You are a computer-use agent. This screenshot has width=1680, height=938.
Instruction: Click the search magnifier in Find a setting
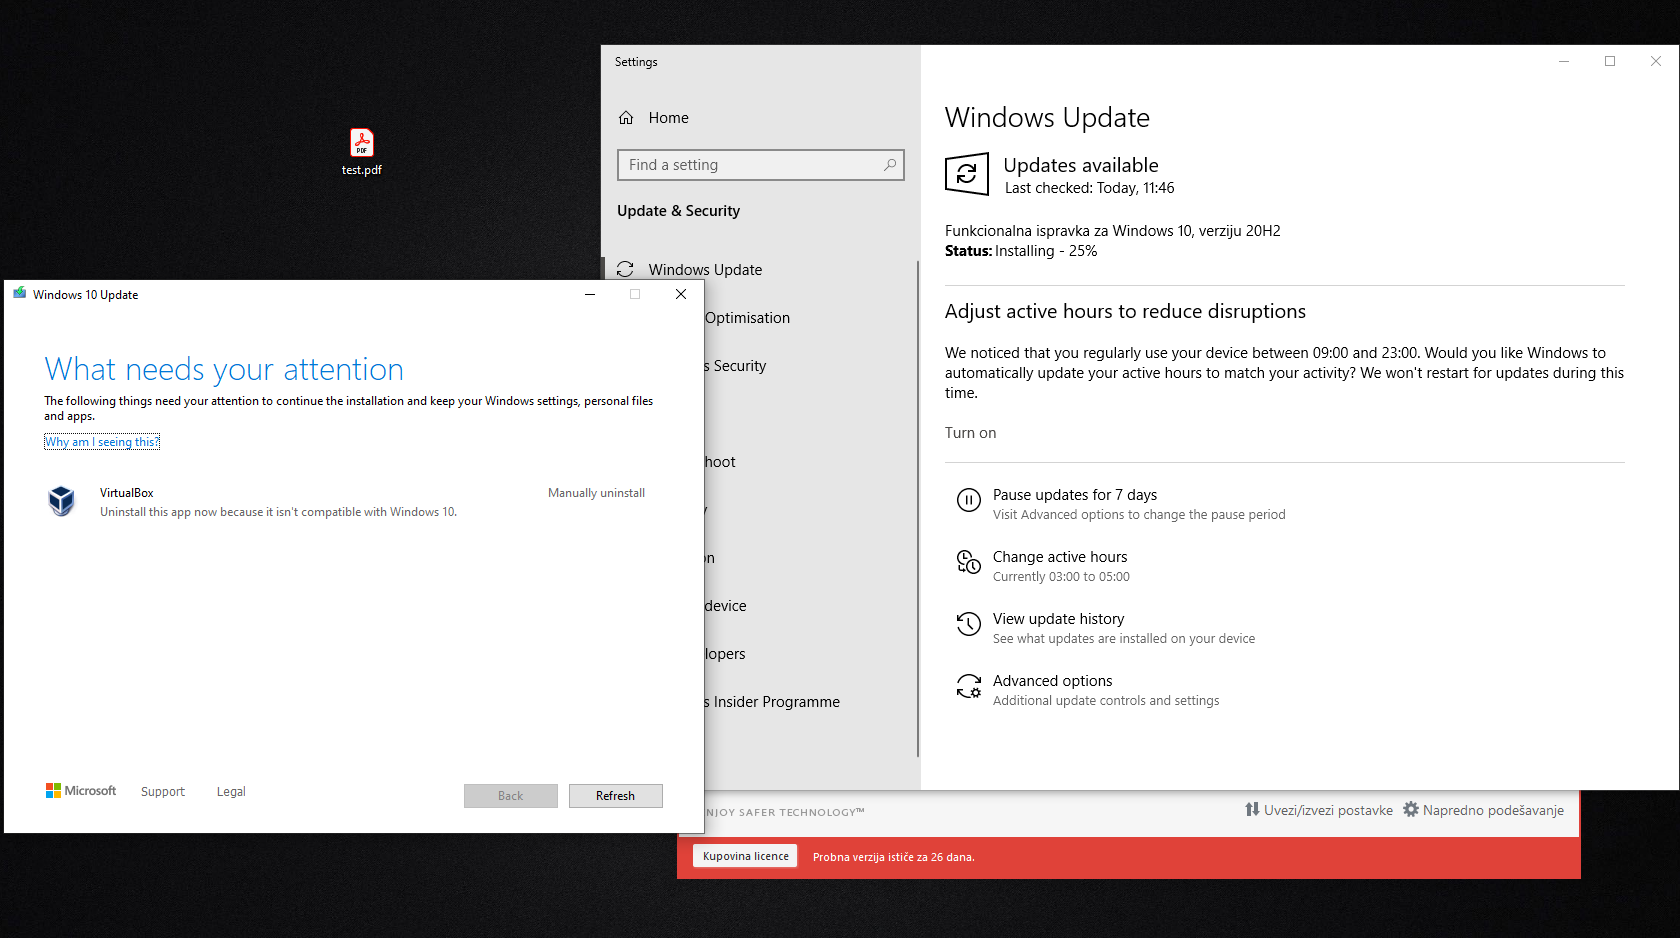click(889, 165)
